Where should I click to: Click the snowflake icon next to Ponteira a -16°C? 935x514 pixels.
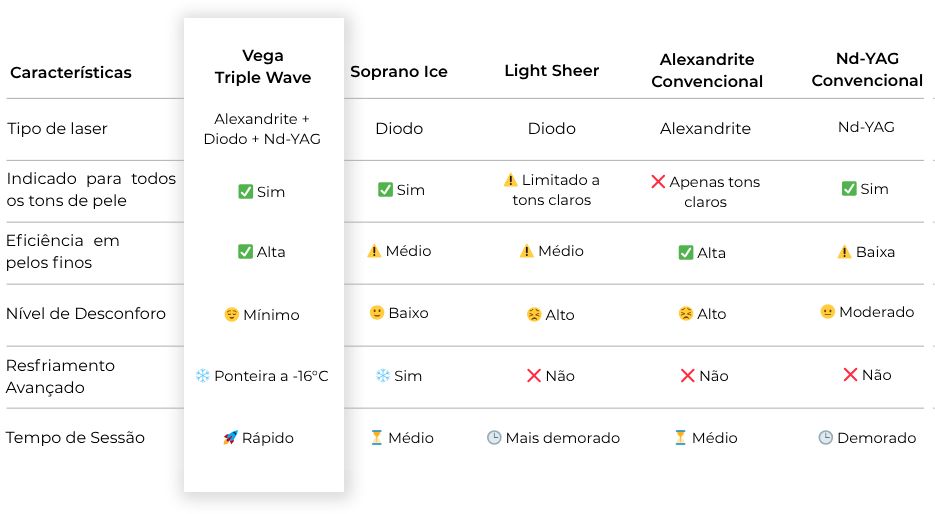[x=203, y=376]
